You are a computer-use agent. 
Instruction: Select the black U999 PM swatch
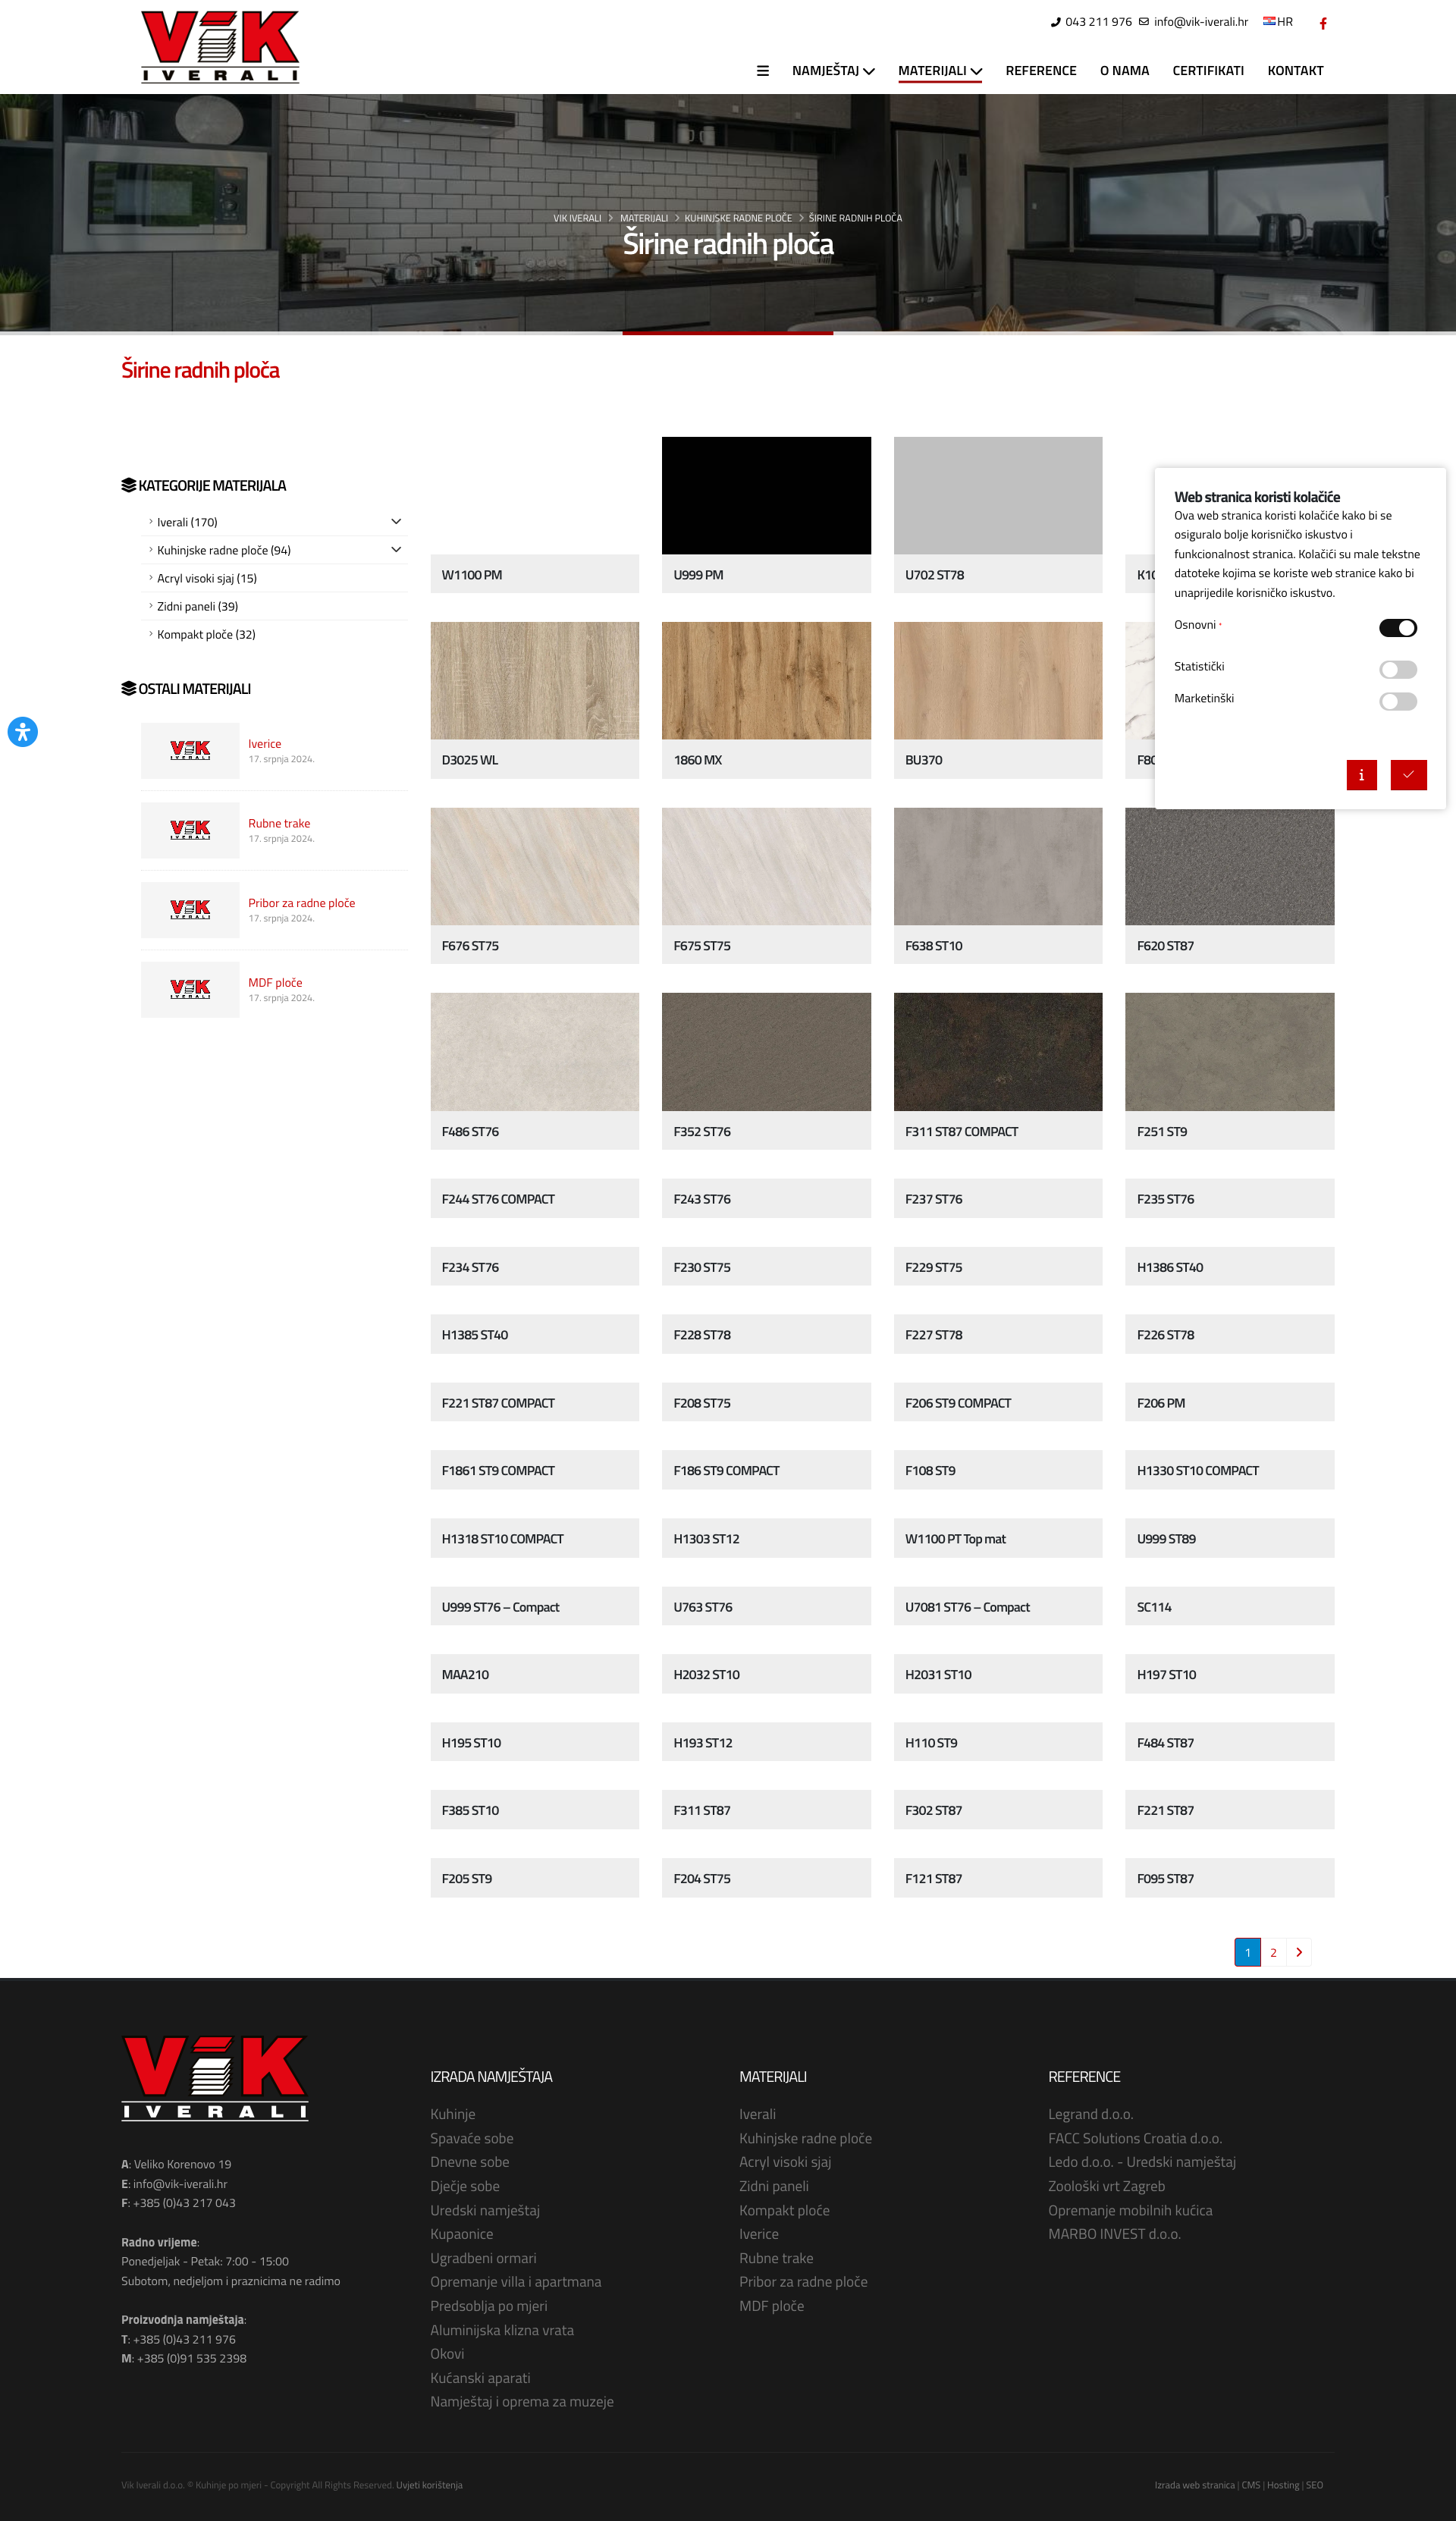point(766,496)
